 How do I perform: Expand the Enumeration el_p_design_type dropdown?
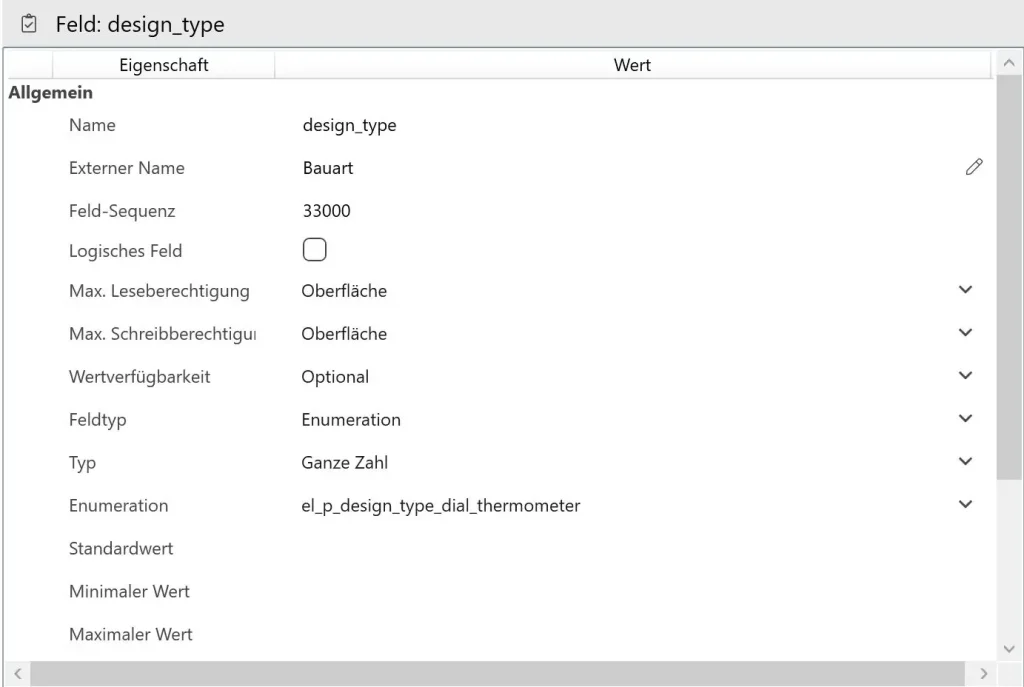tap(965, 505)
